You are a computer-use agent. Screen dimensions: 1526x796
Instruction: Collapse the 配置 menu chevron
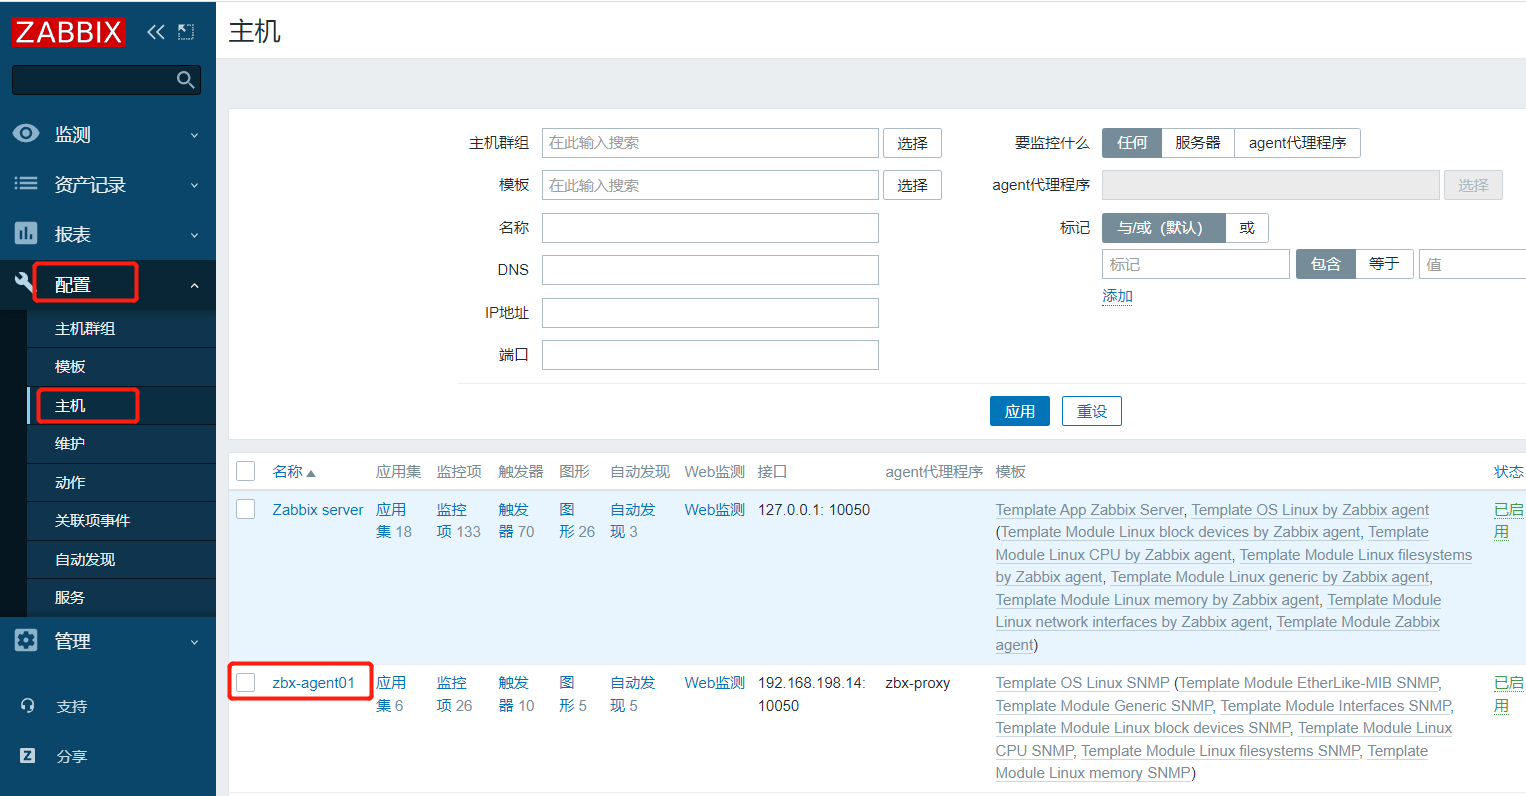[x=194, y=286]
